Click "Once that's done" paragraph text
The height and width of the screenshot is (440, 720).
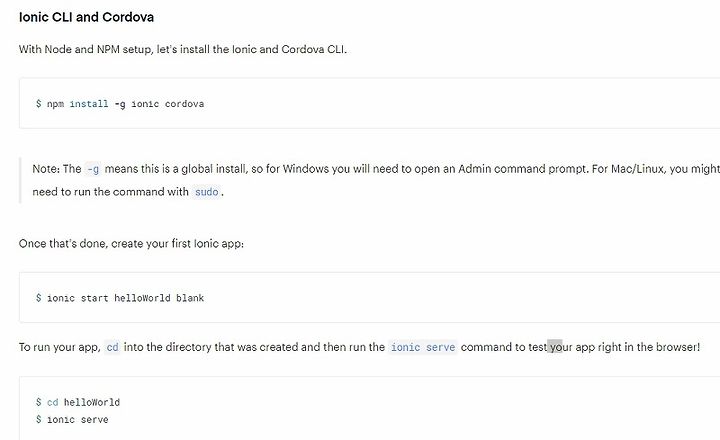point(131,243)
